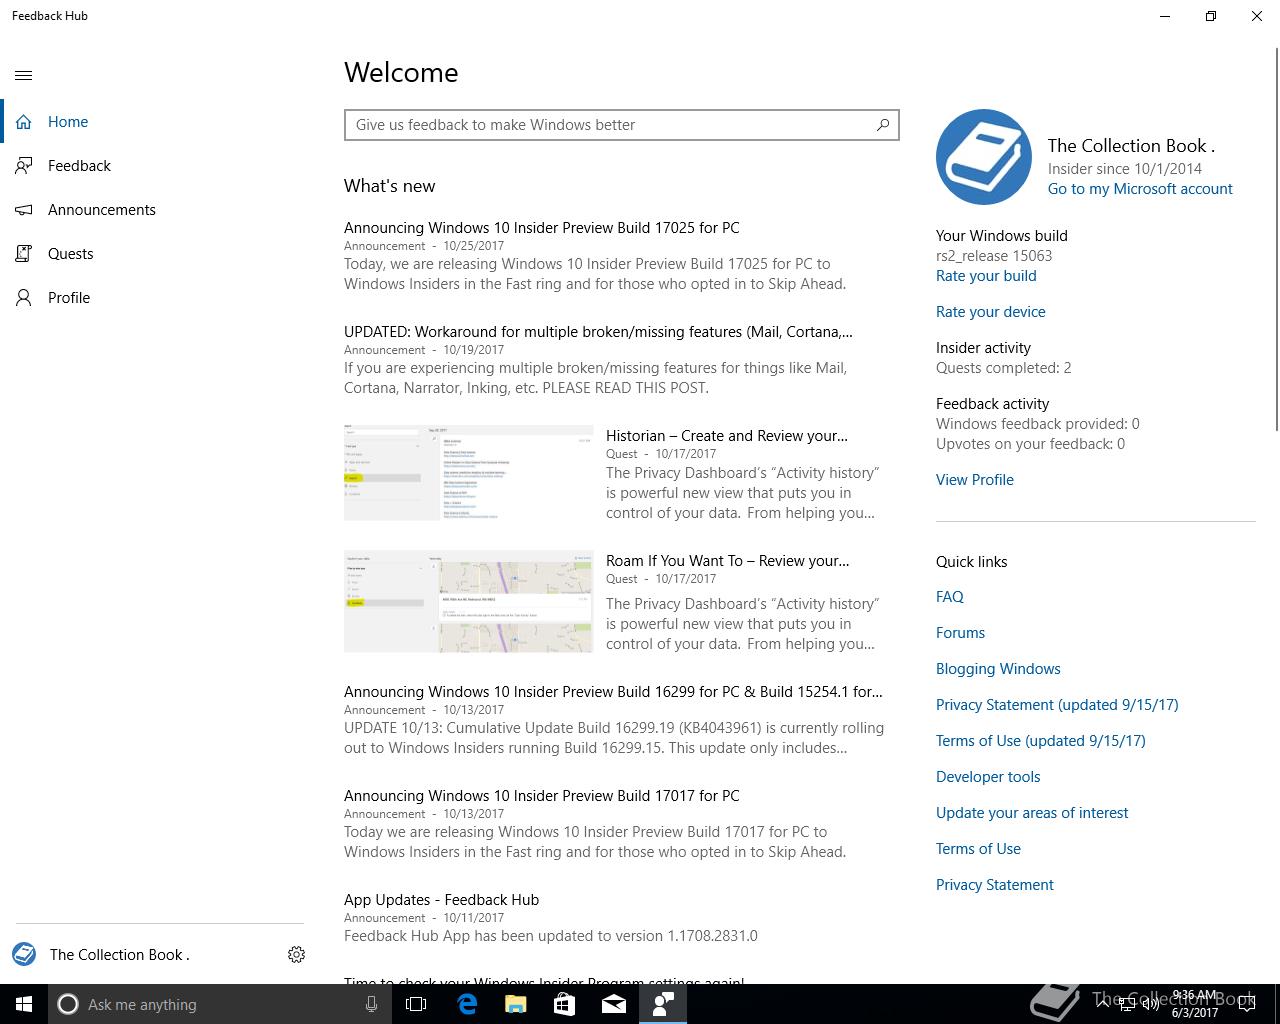Click the Cortana circle icon
The width and height of the screenshot is (1280, 1024).
tap(68, 1004)
